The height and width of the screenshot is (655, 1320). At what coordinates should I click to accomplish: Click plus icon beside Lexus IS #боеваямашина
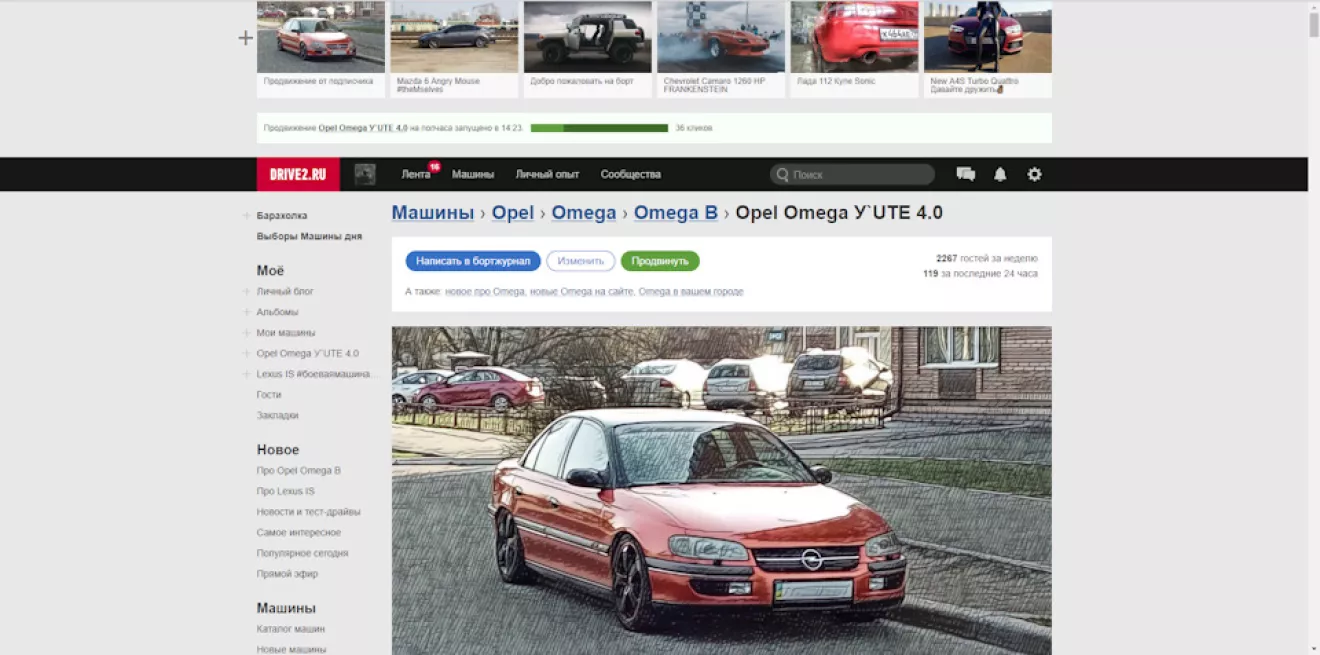pos(246,374)
